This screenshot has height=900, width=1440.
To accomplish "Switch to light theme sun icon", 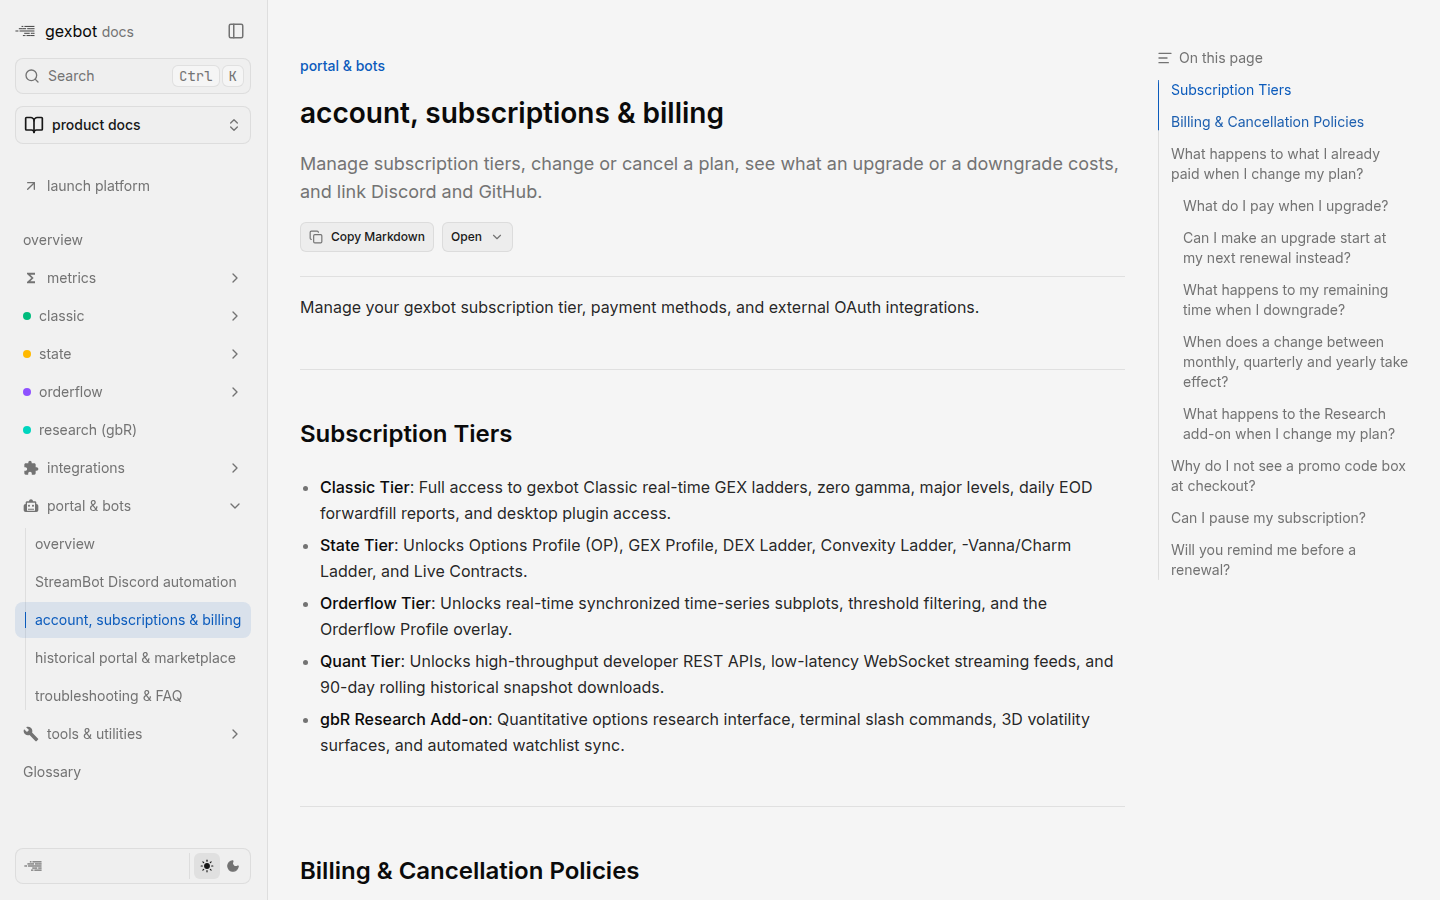I will [x=207, y=866].
